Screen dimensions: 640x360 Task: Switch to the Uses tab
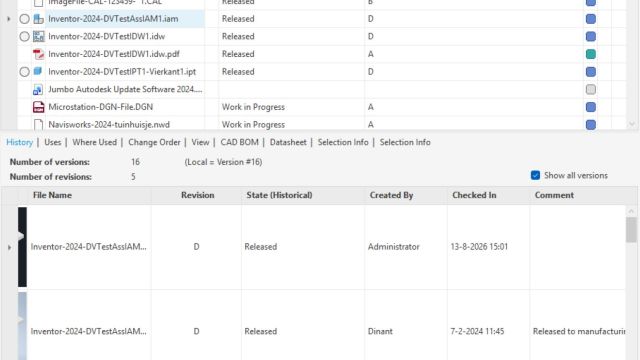[53, 142]
